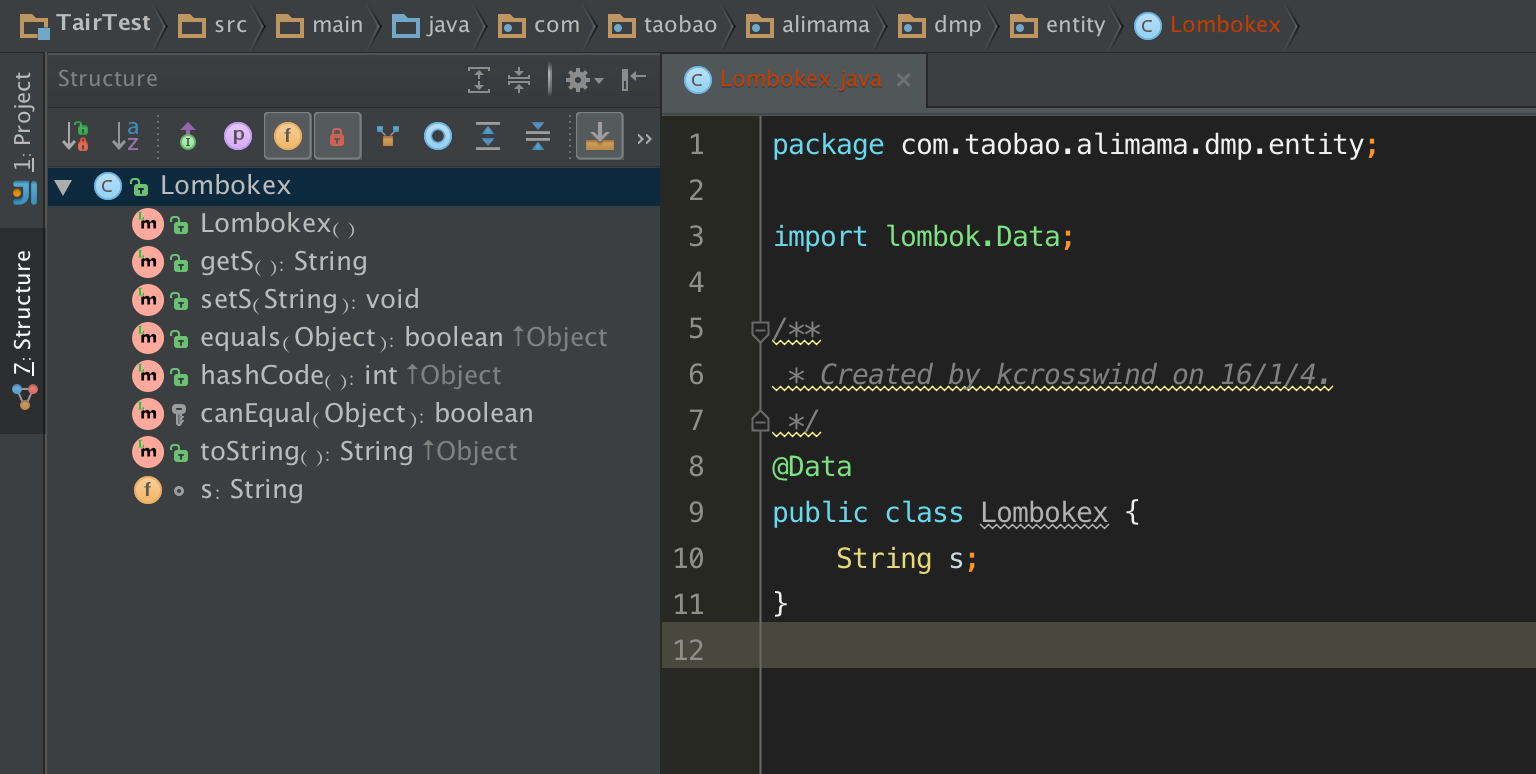Hide the Structure tool window
The image size is (1536, 774).
pyautogui.click(x=634, y=79)
